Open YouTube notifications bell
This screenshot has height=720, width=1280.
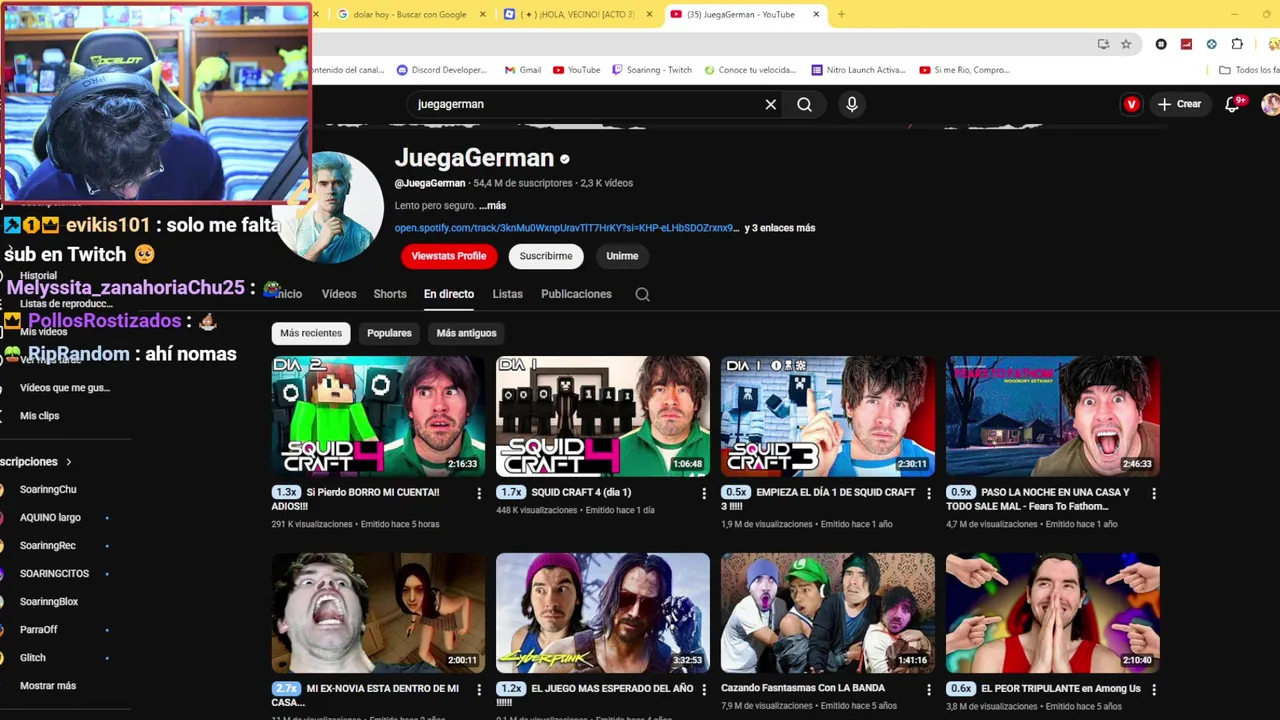[x=1233, y=104]
